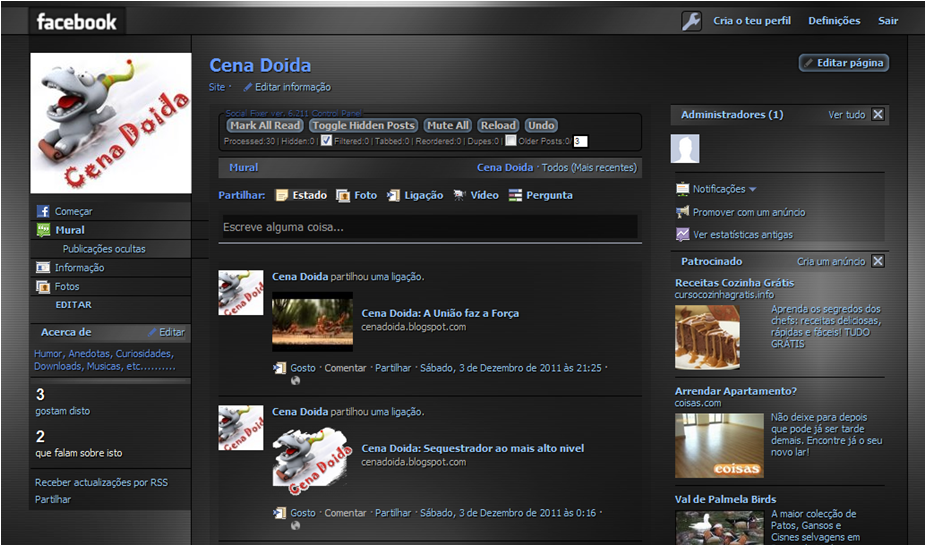Click Comentar on União faz a Força post
Image resolution: width=926 pixels, height=546 pixels.
pyautogui.click(x=345, y=368)
